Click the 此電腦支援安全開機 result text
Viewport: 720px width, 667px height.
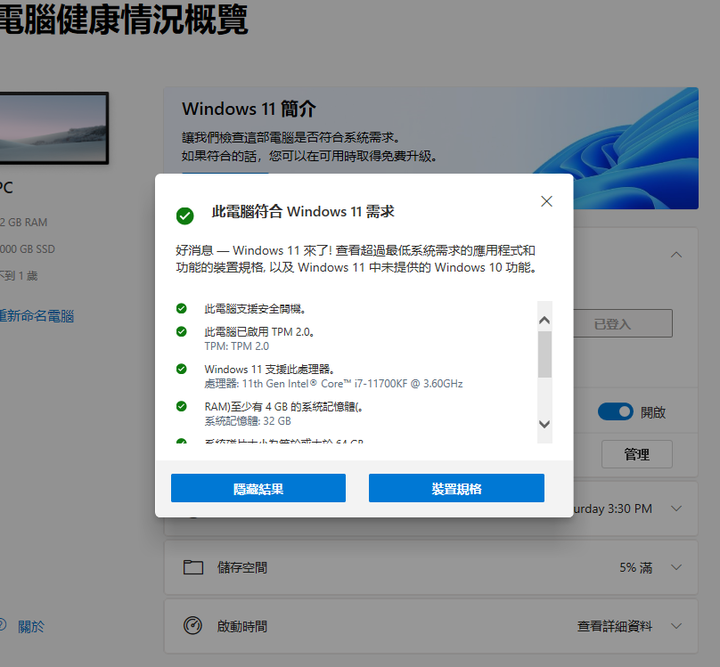point(255,308)
